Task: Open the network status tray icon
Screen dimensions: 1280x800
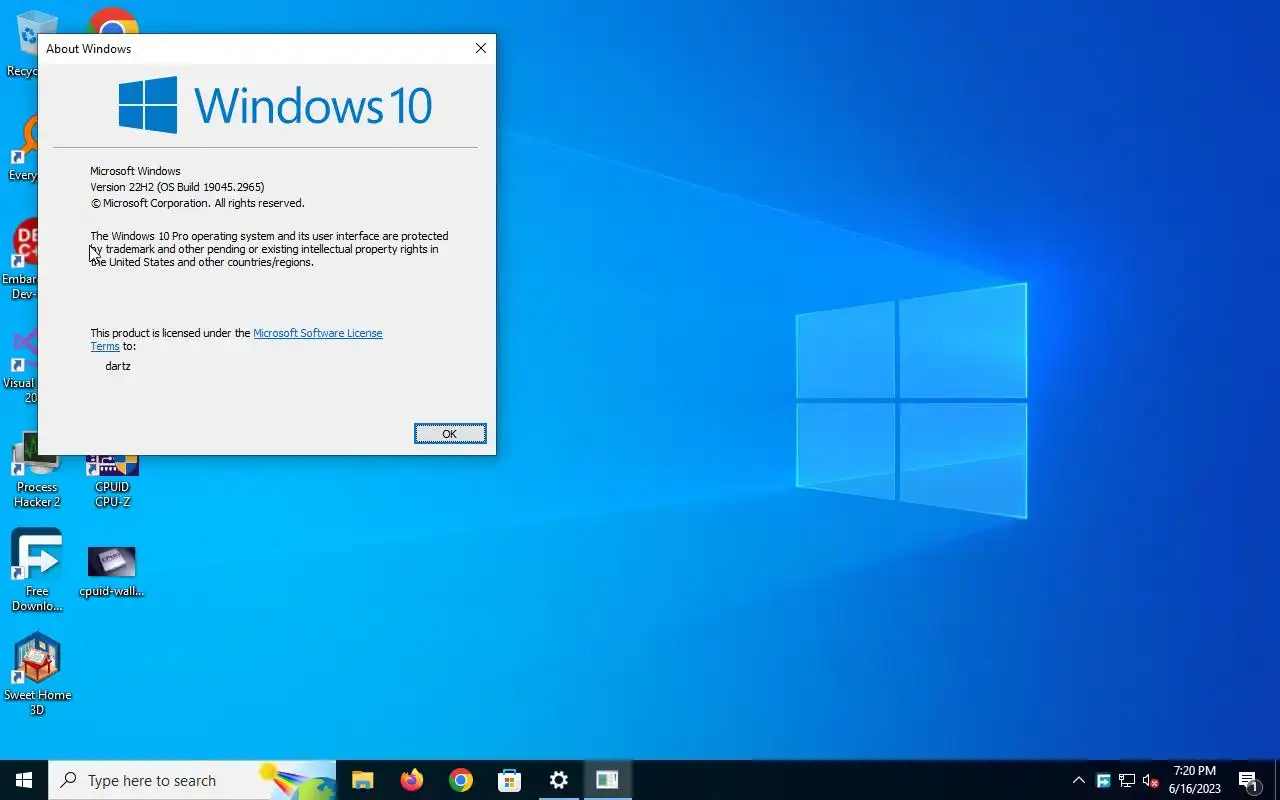Action: 1127,780
